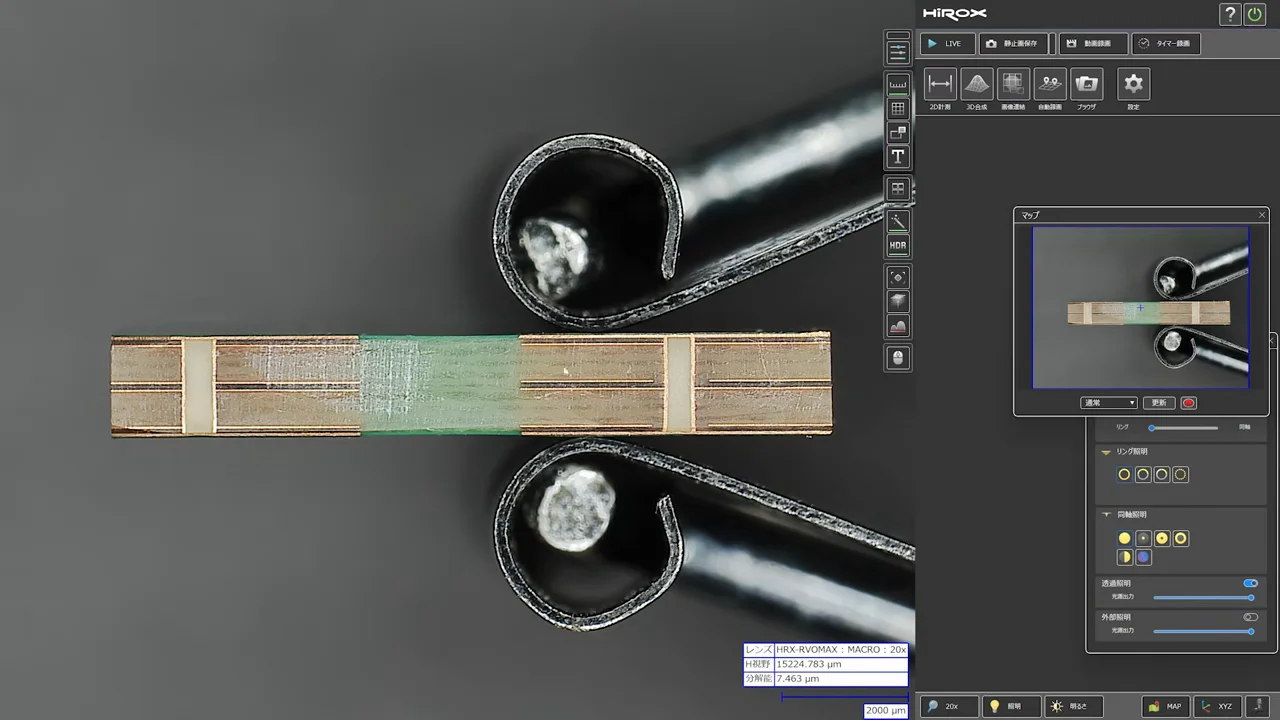Collapse the リング照明 section
1280x720 pixels.
coord(1106,452)
